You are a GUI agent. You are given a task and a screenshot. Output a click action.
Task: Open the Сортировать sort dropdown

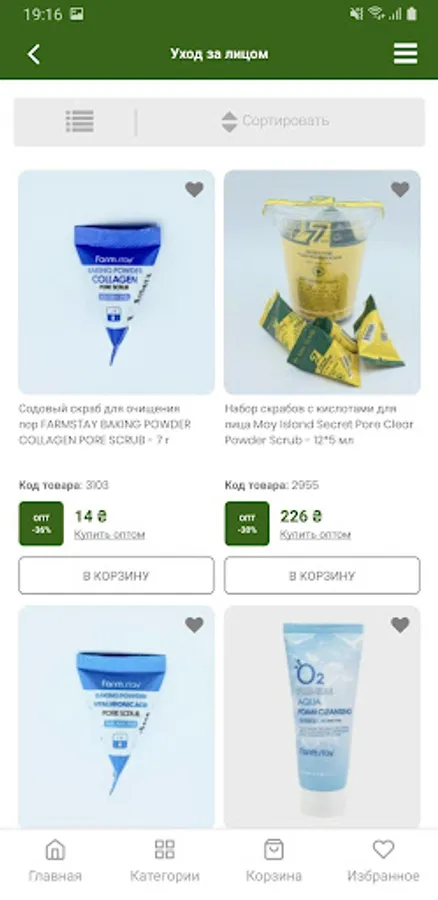click(x=275, y=121)
